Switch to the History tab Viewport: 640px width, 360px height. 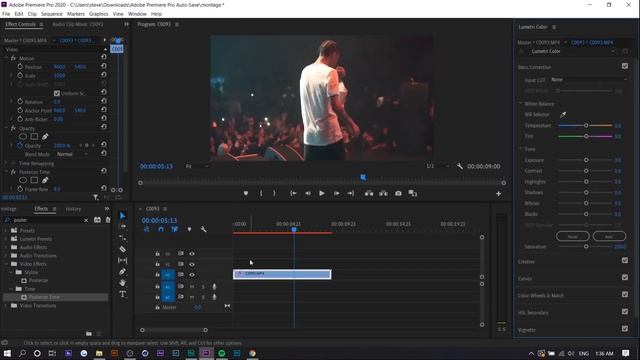pos(73,209)
